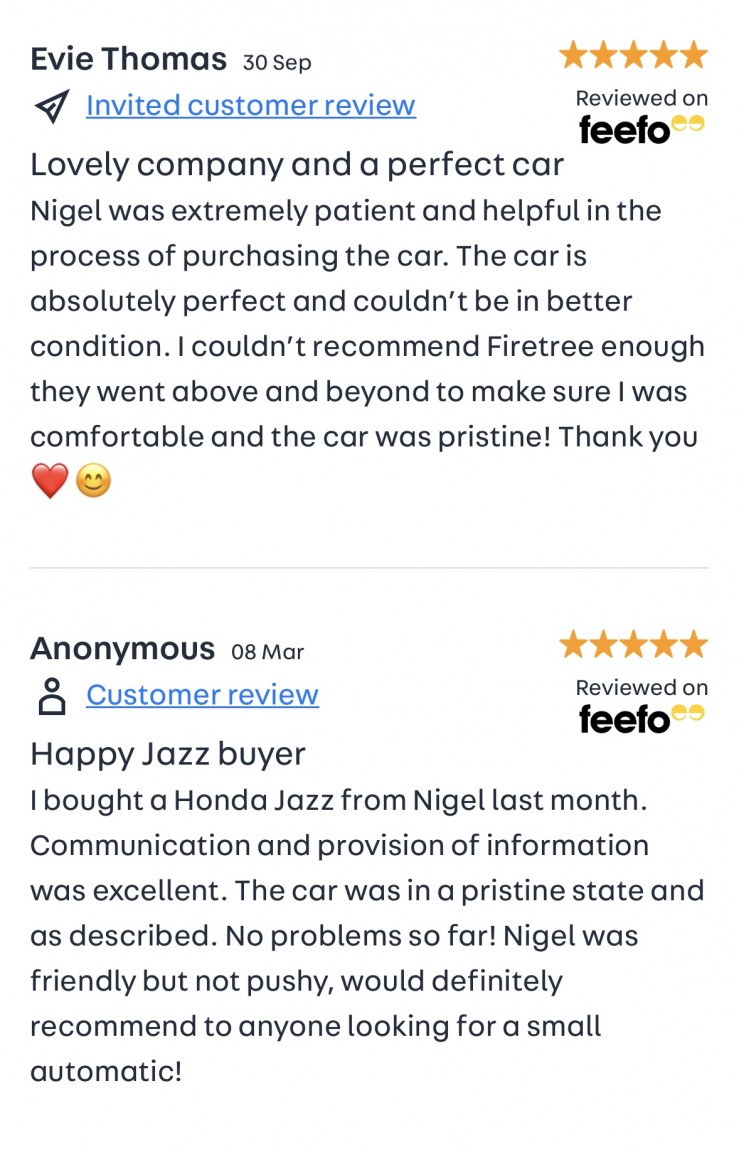Click the feefo logo on Anonymous's review
The width and height of the screenshot is (739, 1152).
tap(641, 717)
